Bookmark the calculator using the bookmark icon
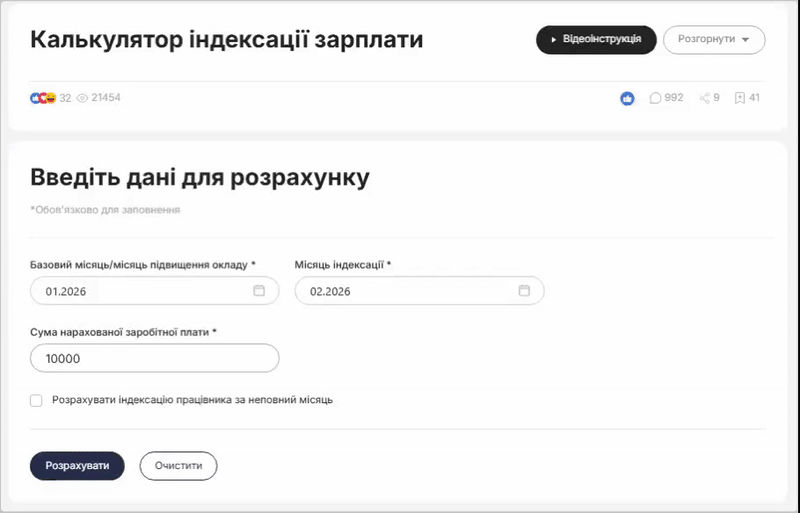Image resolution: width=800 pixels, height=513 pixels. (739, 98)
